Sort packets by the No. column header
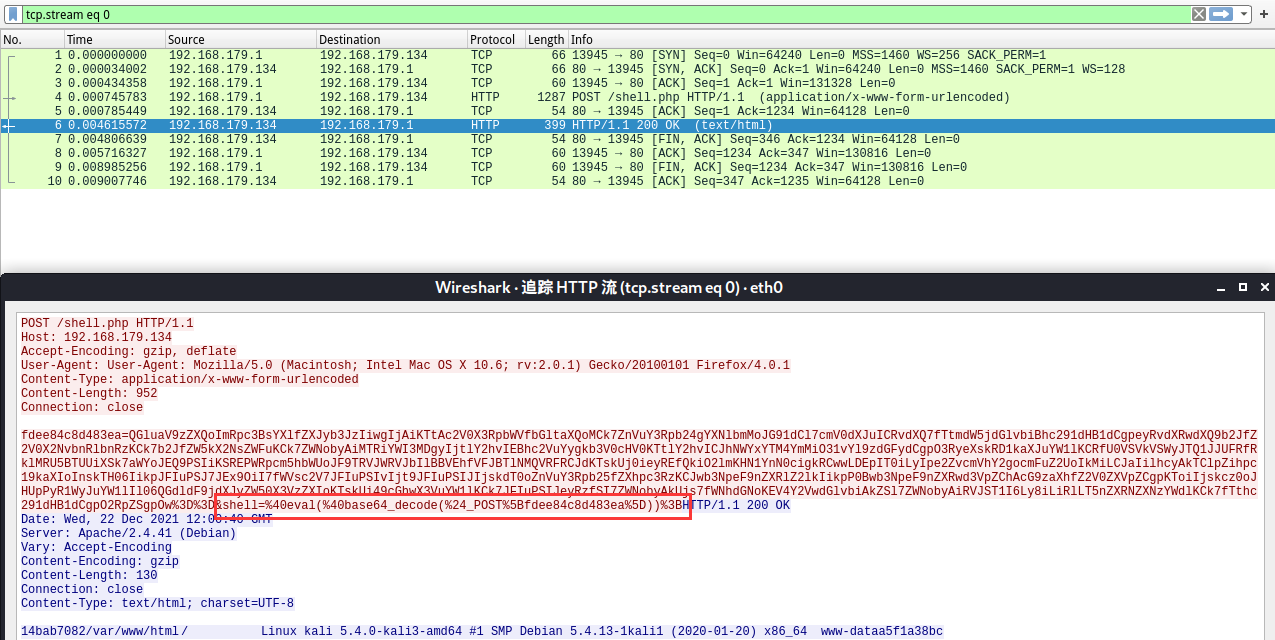The image size is (1275, 640). (32, 39)
